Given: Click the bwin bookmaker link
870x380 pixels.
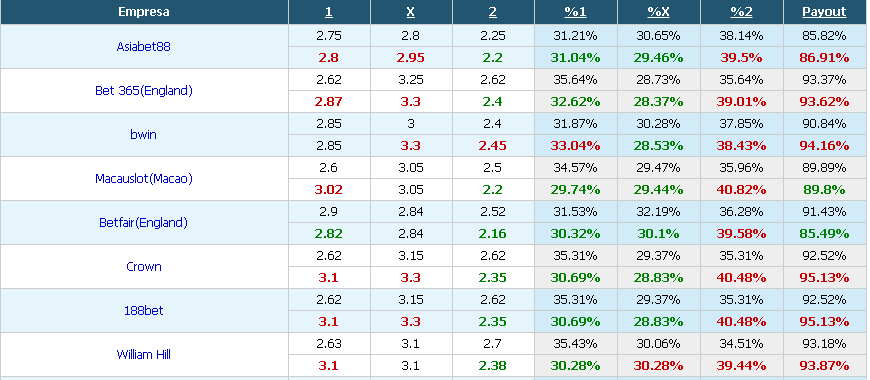Looking at the screenshot, I should point(143,134).
